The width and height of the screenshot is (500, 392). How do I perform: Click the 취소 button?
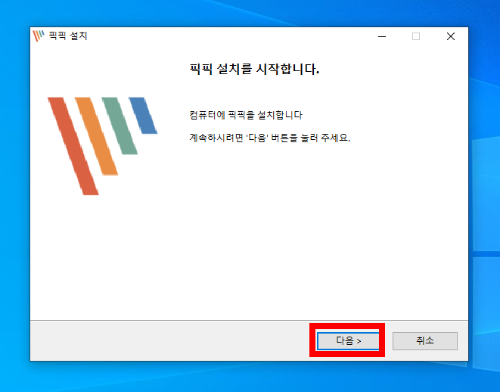pyautogui.click(x=425, y=341)
